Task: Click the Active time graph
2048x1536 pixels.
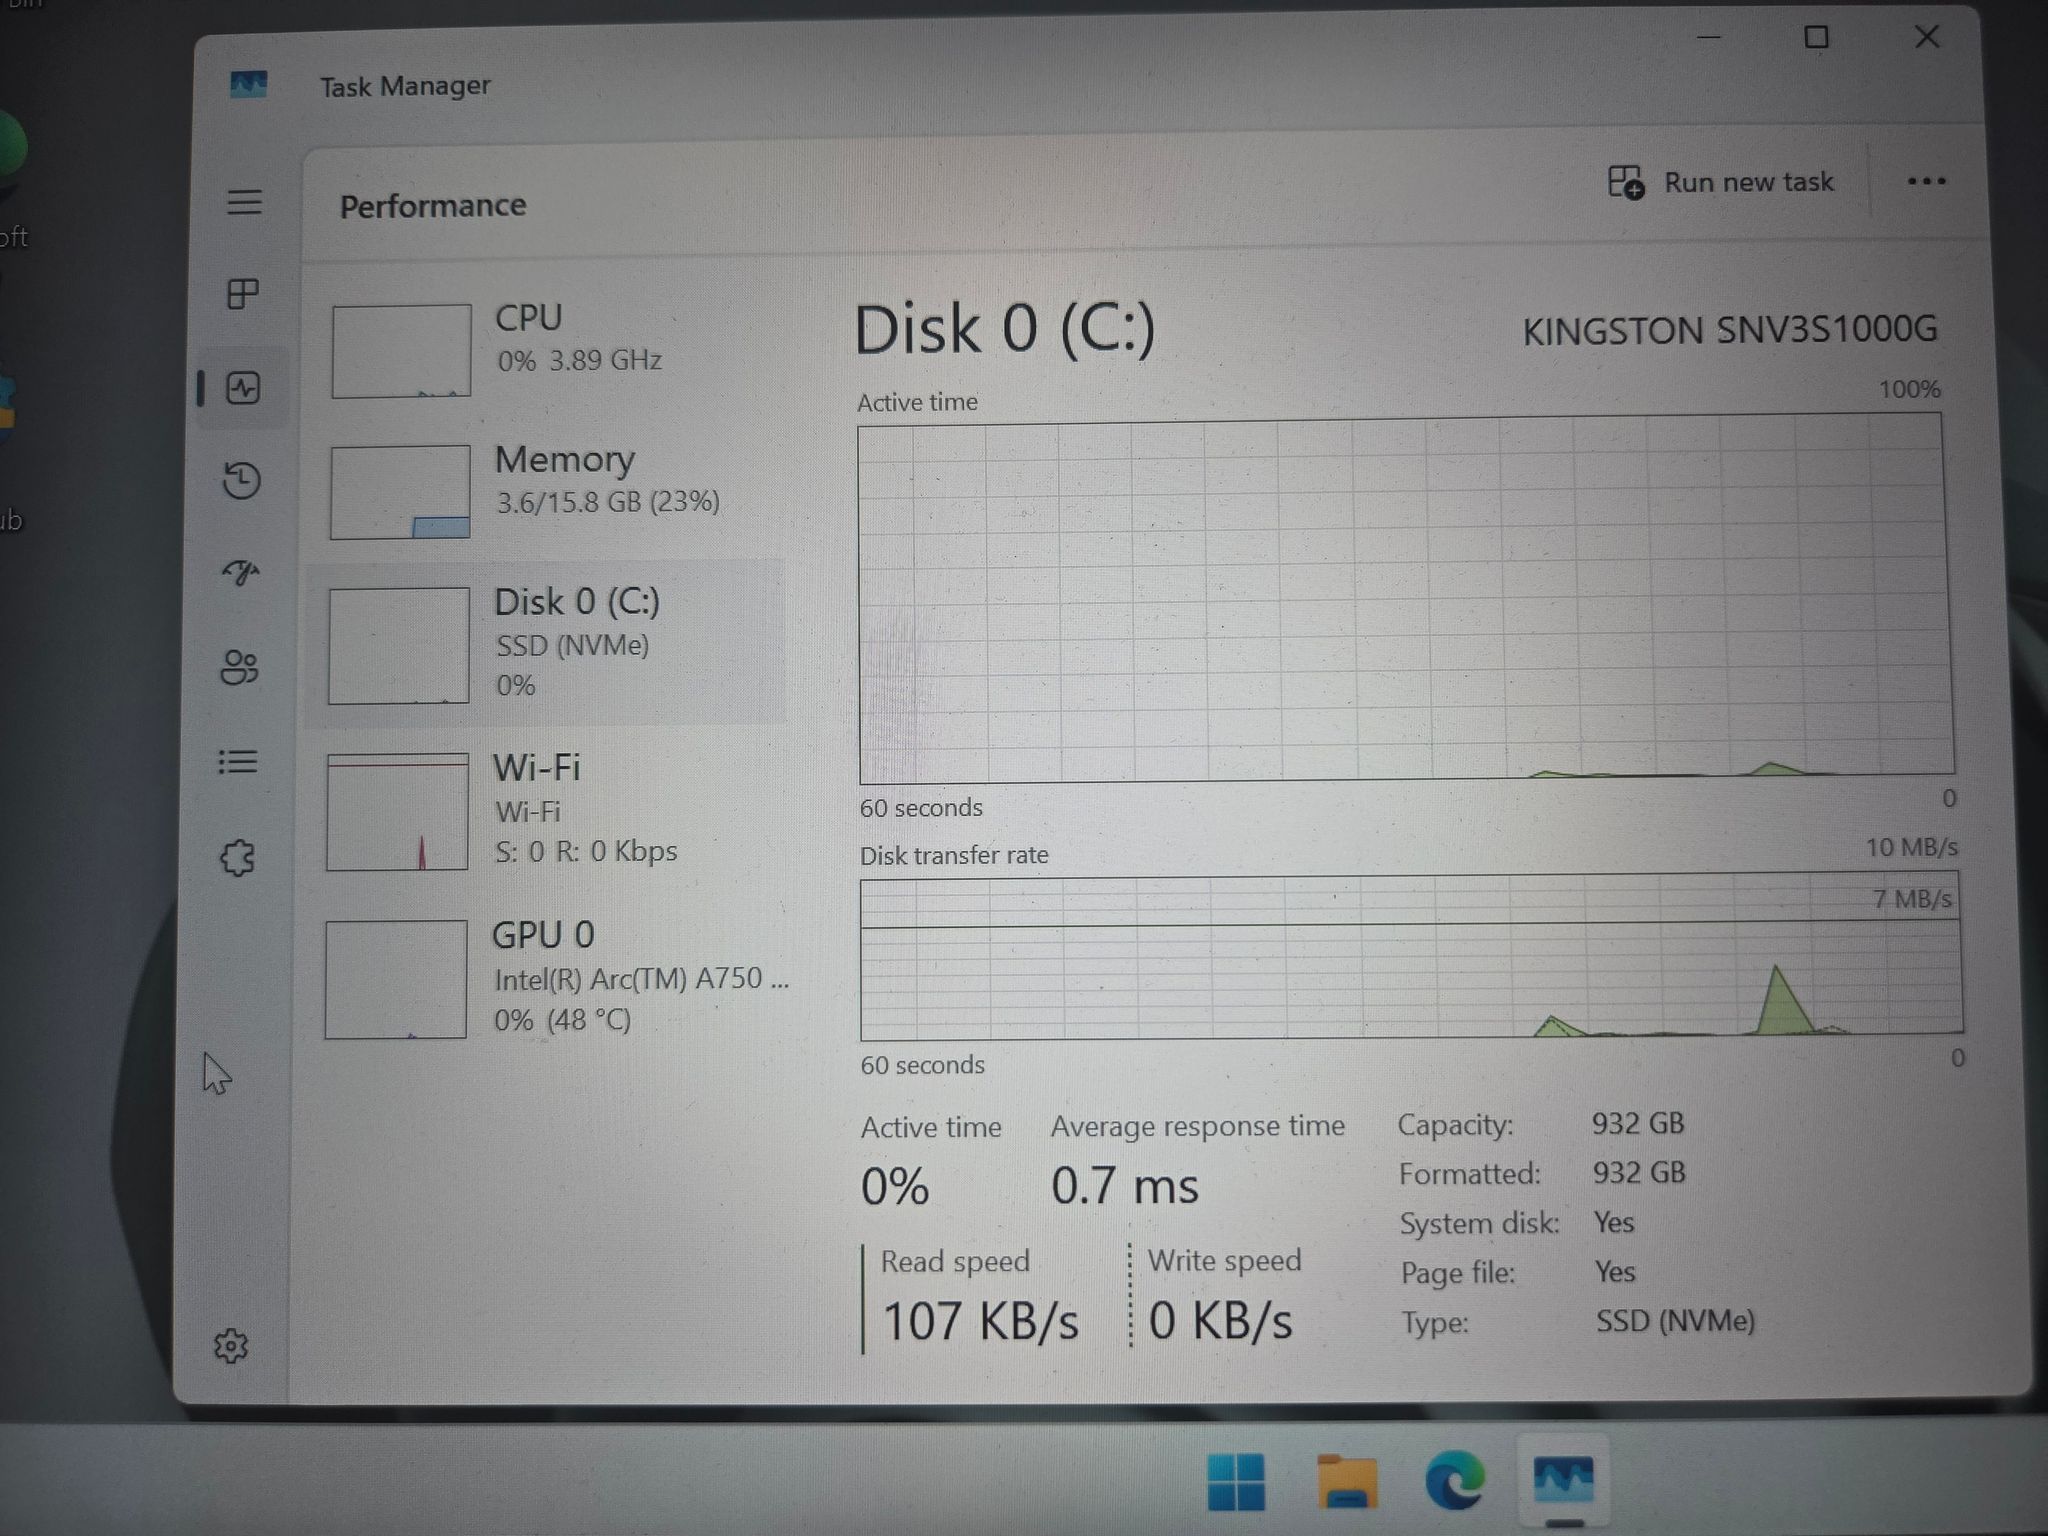Action: (1405, 600)
